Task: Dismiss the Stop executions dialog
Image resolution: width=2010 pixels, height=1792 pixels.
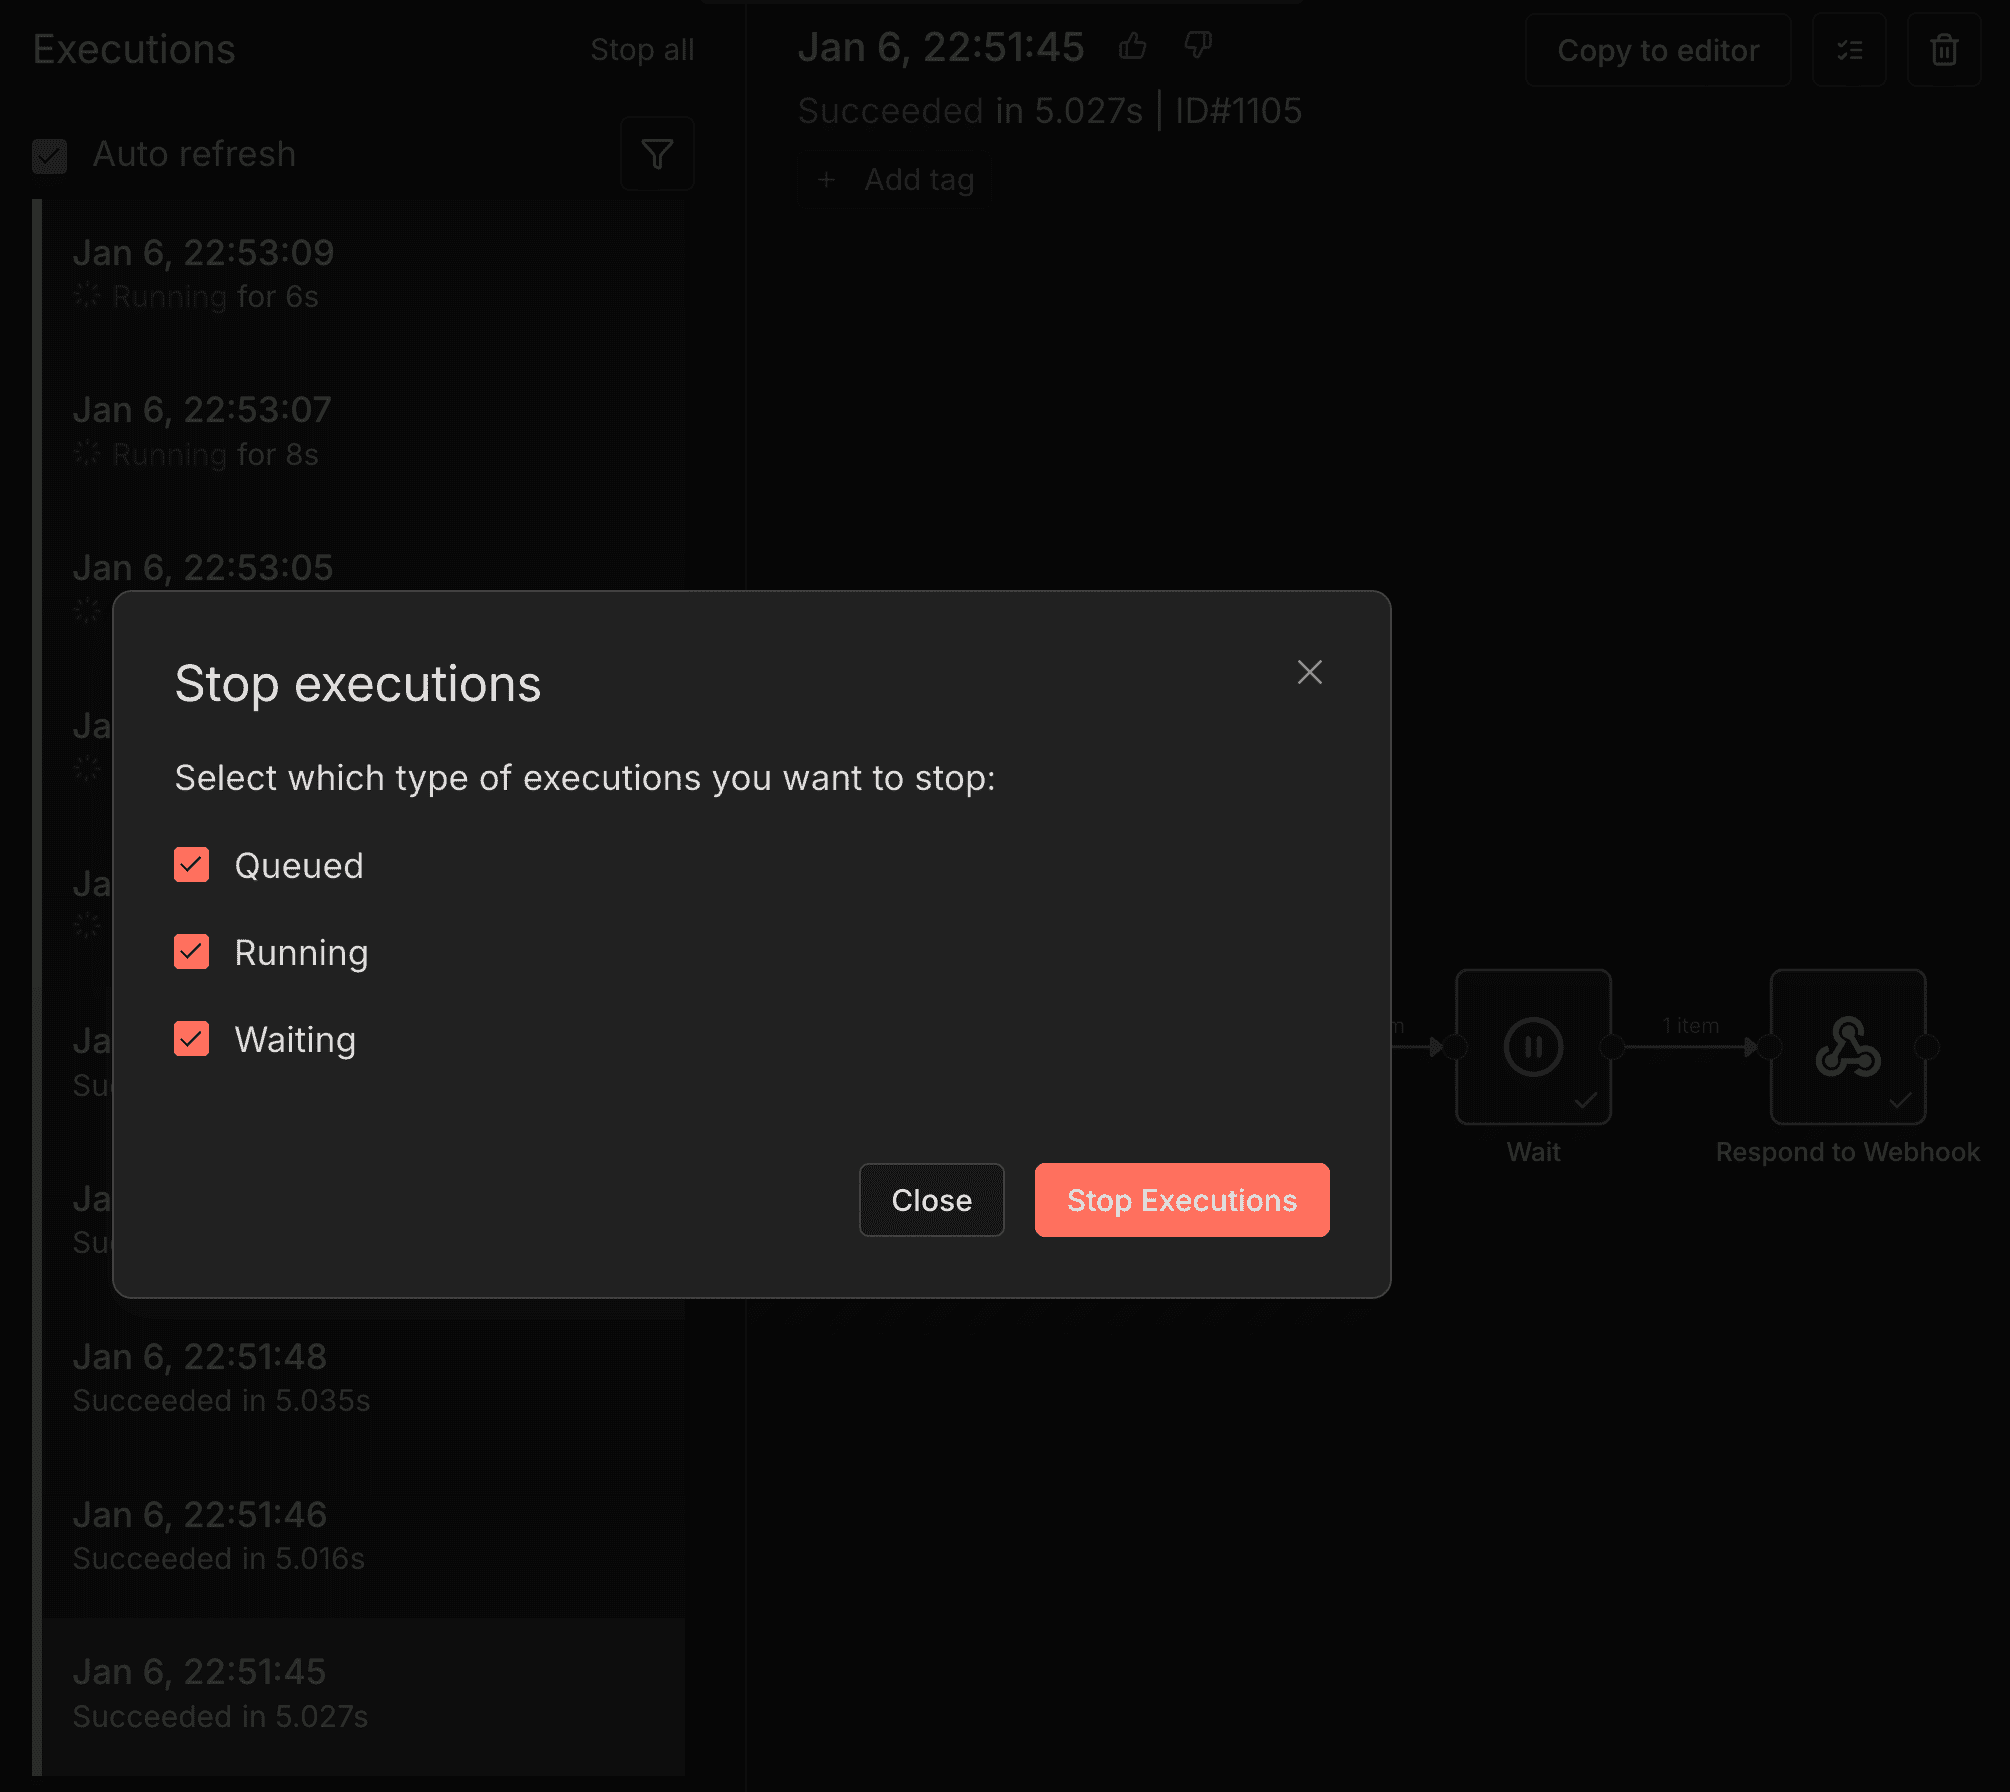Action: [x=1310, y=672]
